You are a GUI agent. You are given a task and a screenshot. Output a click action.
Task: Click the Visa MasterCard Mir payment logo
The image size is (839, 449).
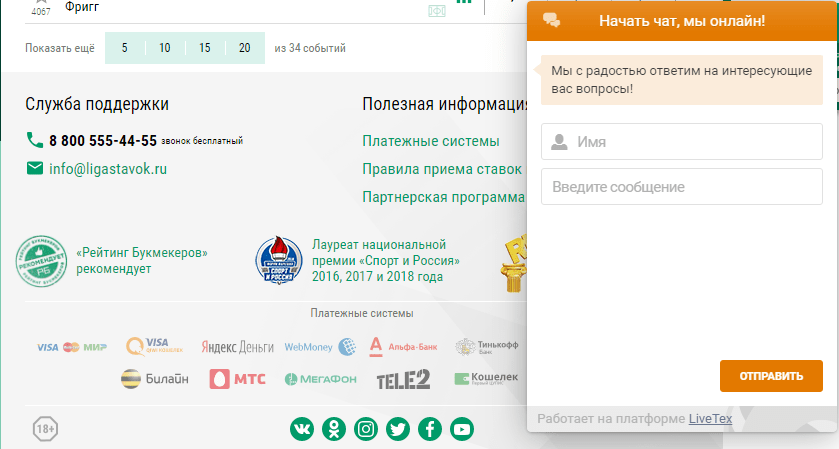pos(72,347)
